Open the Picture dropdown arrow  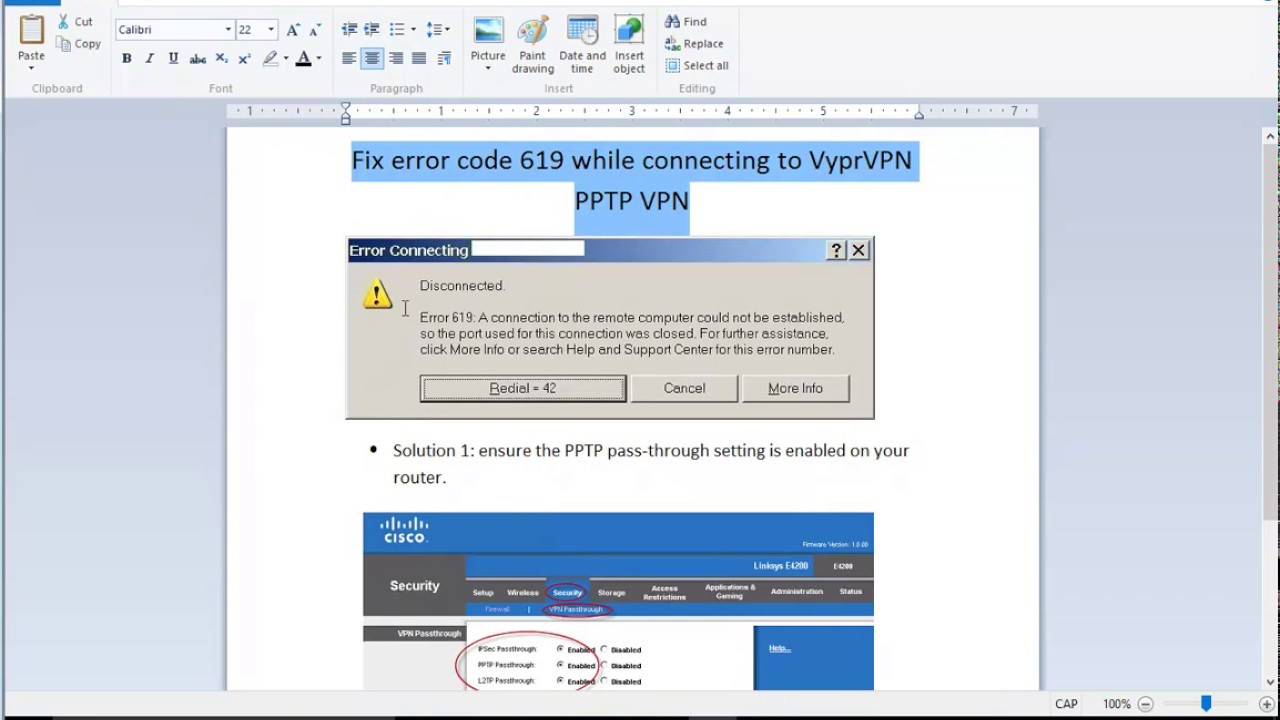point(488,69)
